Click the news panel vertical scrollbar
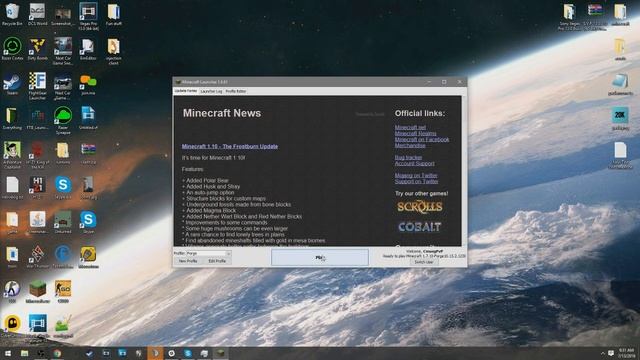640x360 pixels. point(464,171)
